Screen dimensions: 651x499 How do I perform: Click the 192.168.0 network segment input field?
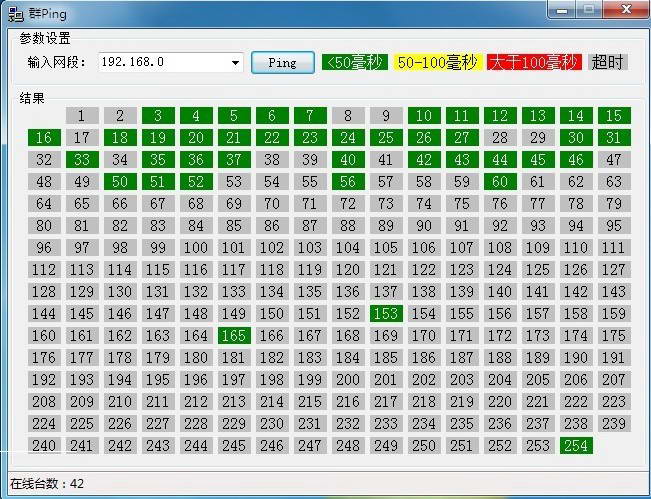click(164, 62)
